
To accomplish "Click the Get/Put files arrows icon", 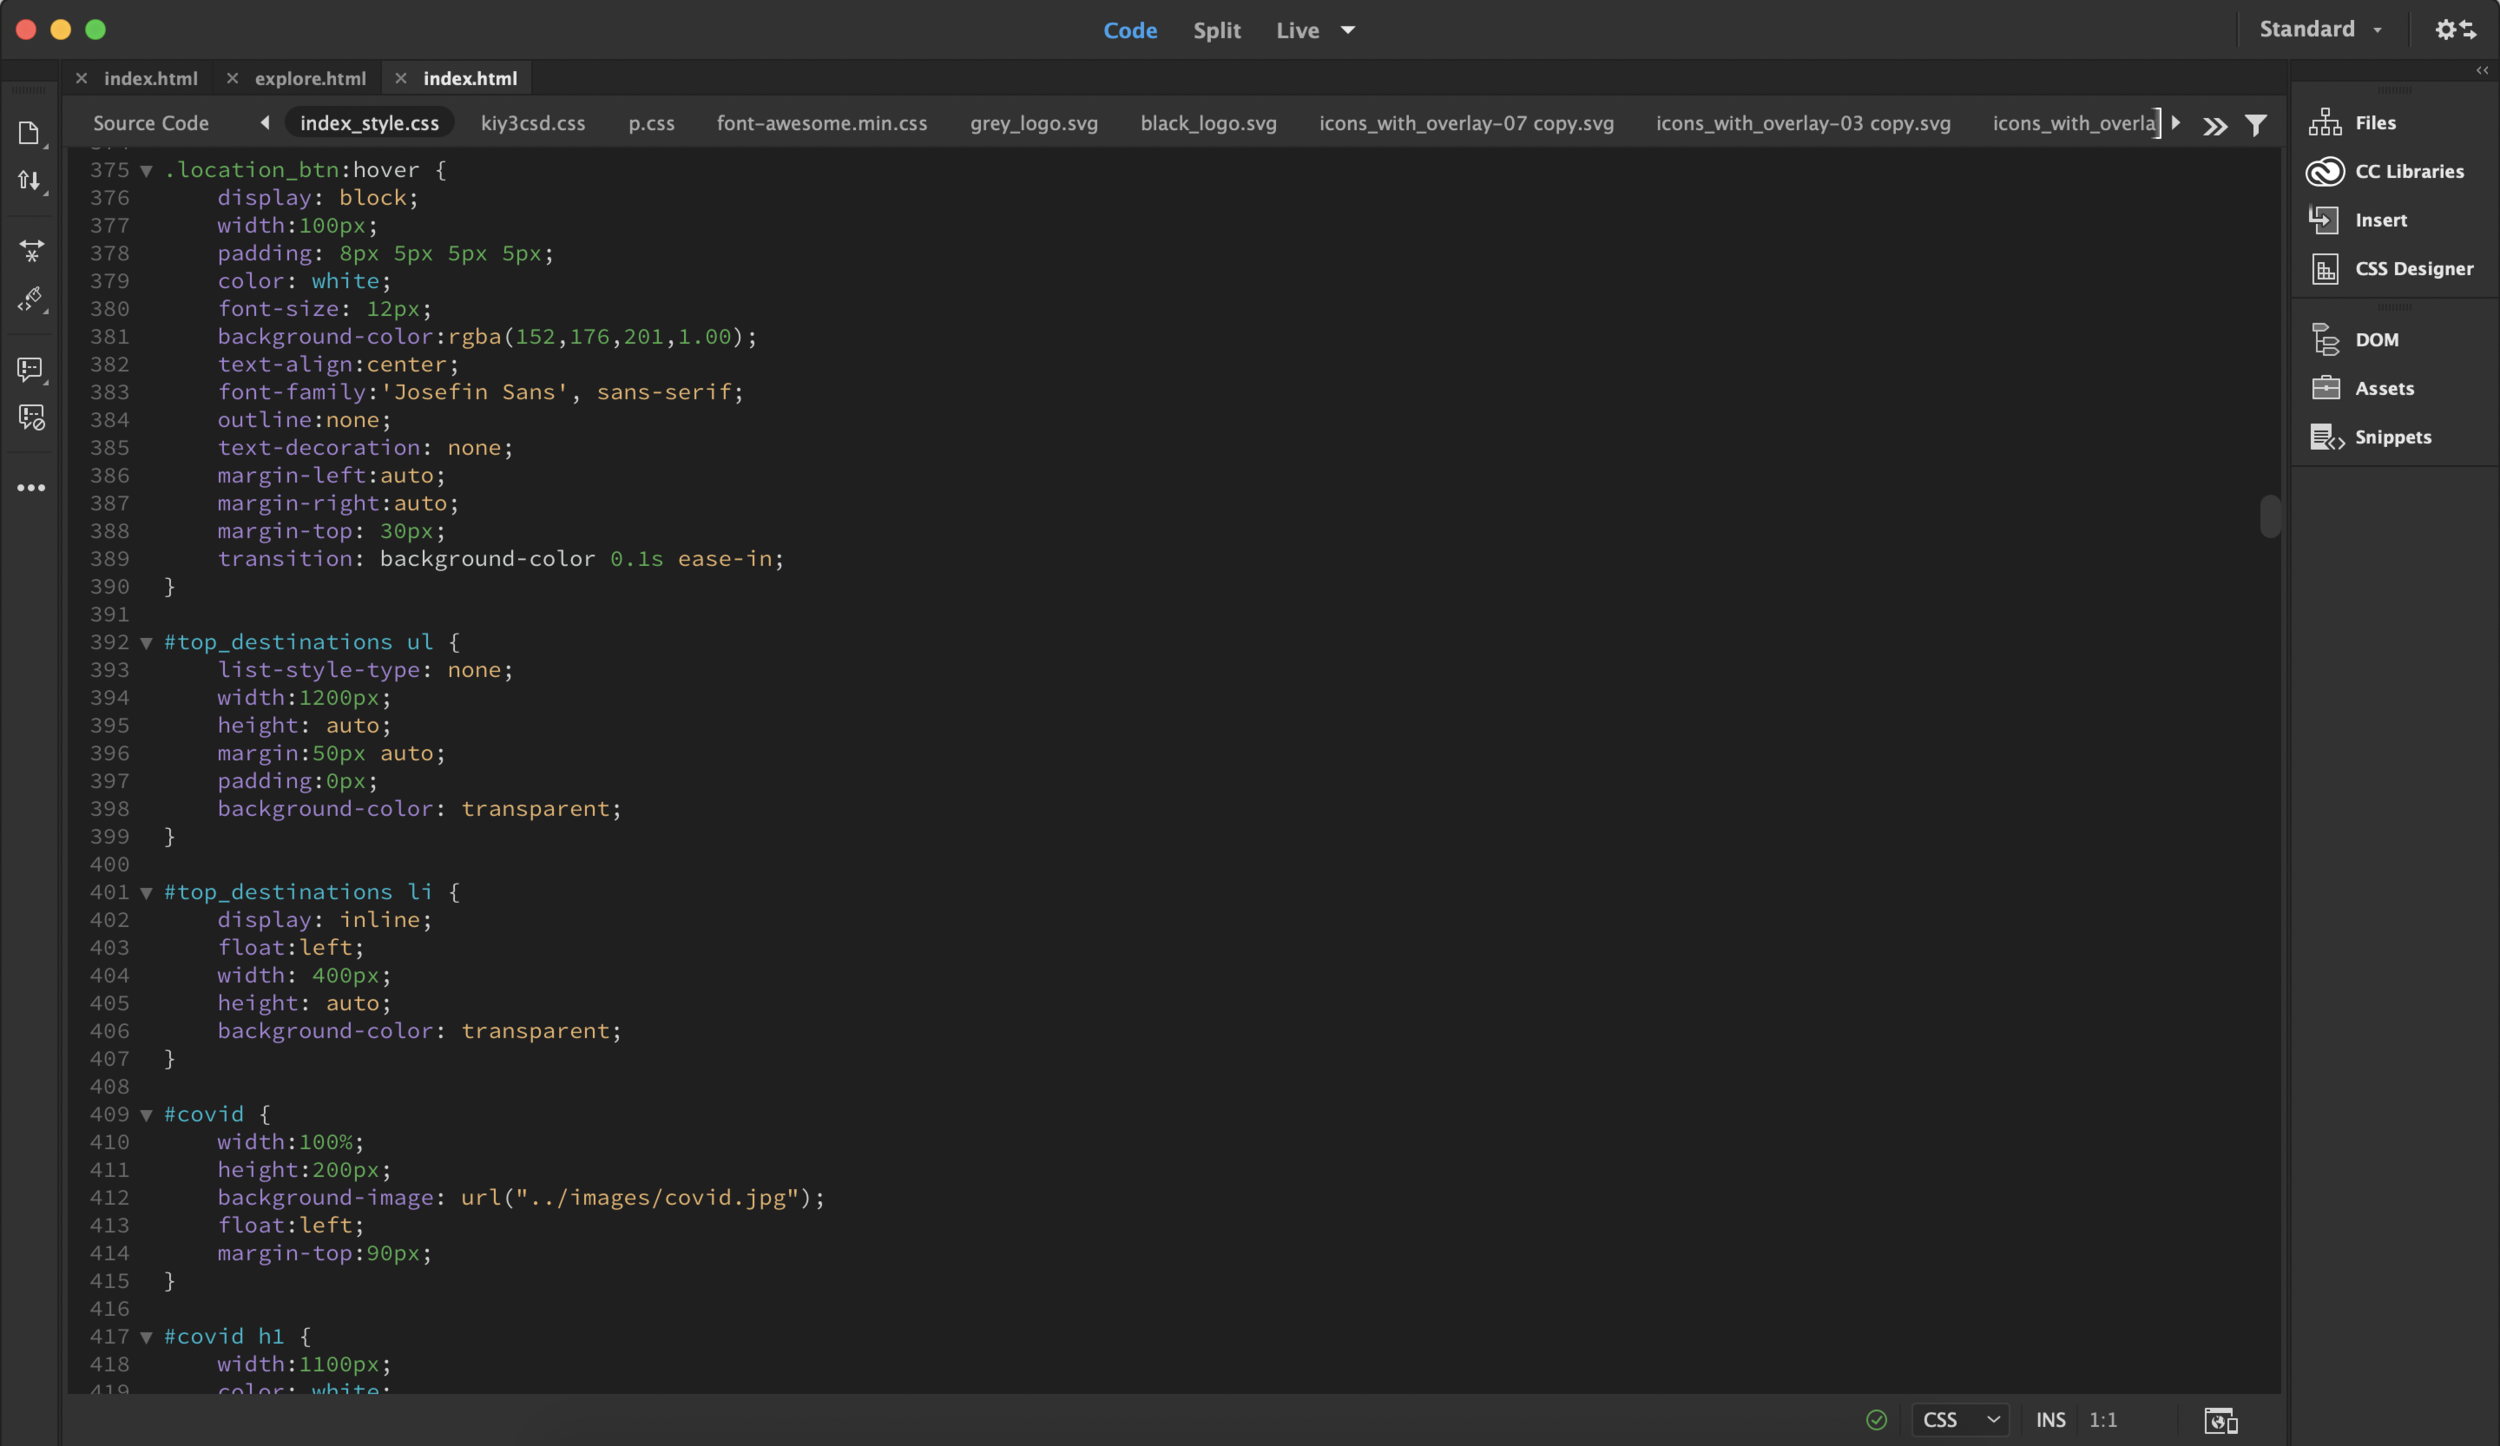I will click(x=29, y=181).
